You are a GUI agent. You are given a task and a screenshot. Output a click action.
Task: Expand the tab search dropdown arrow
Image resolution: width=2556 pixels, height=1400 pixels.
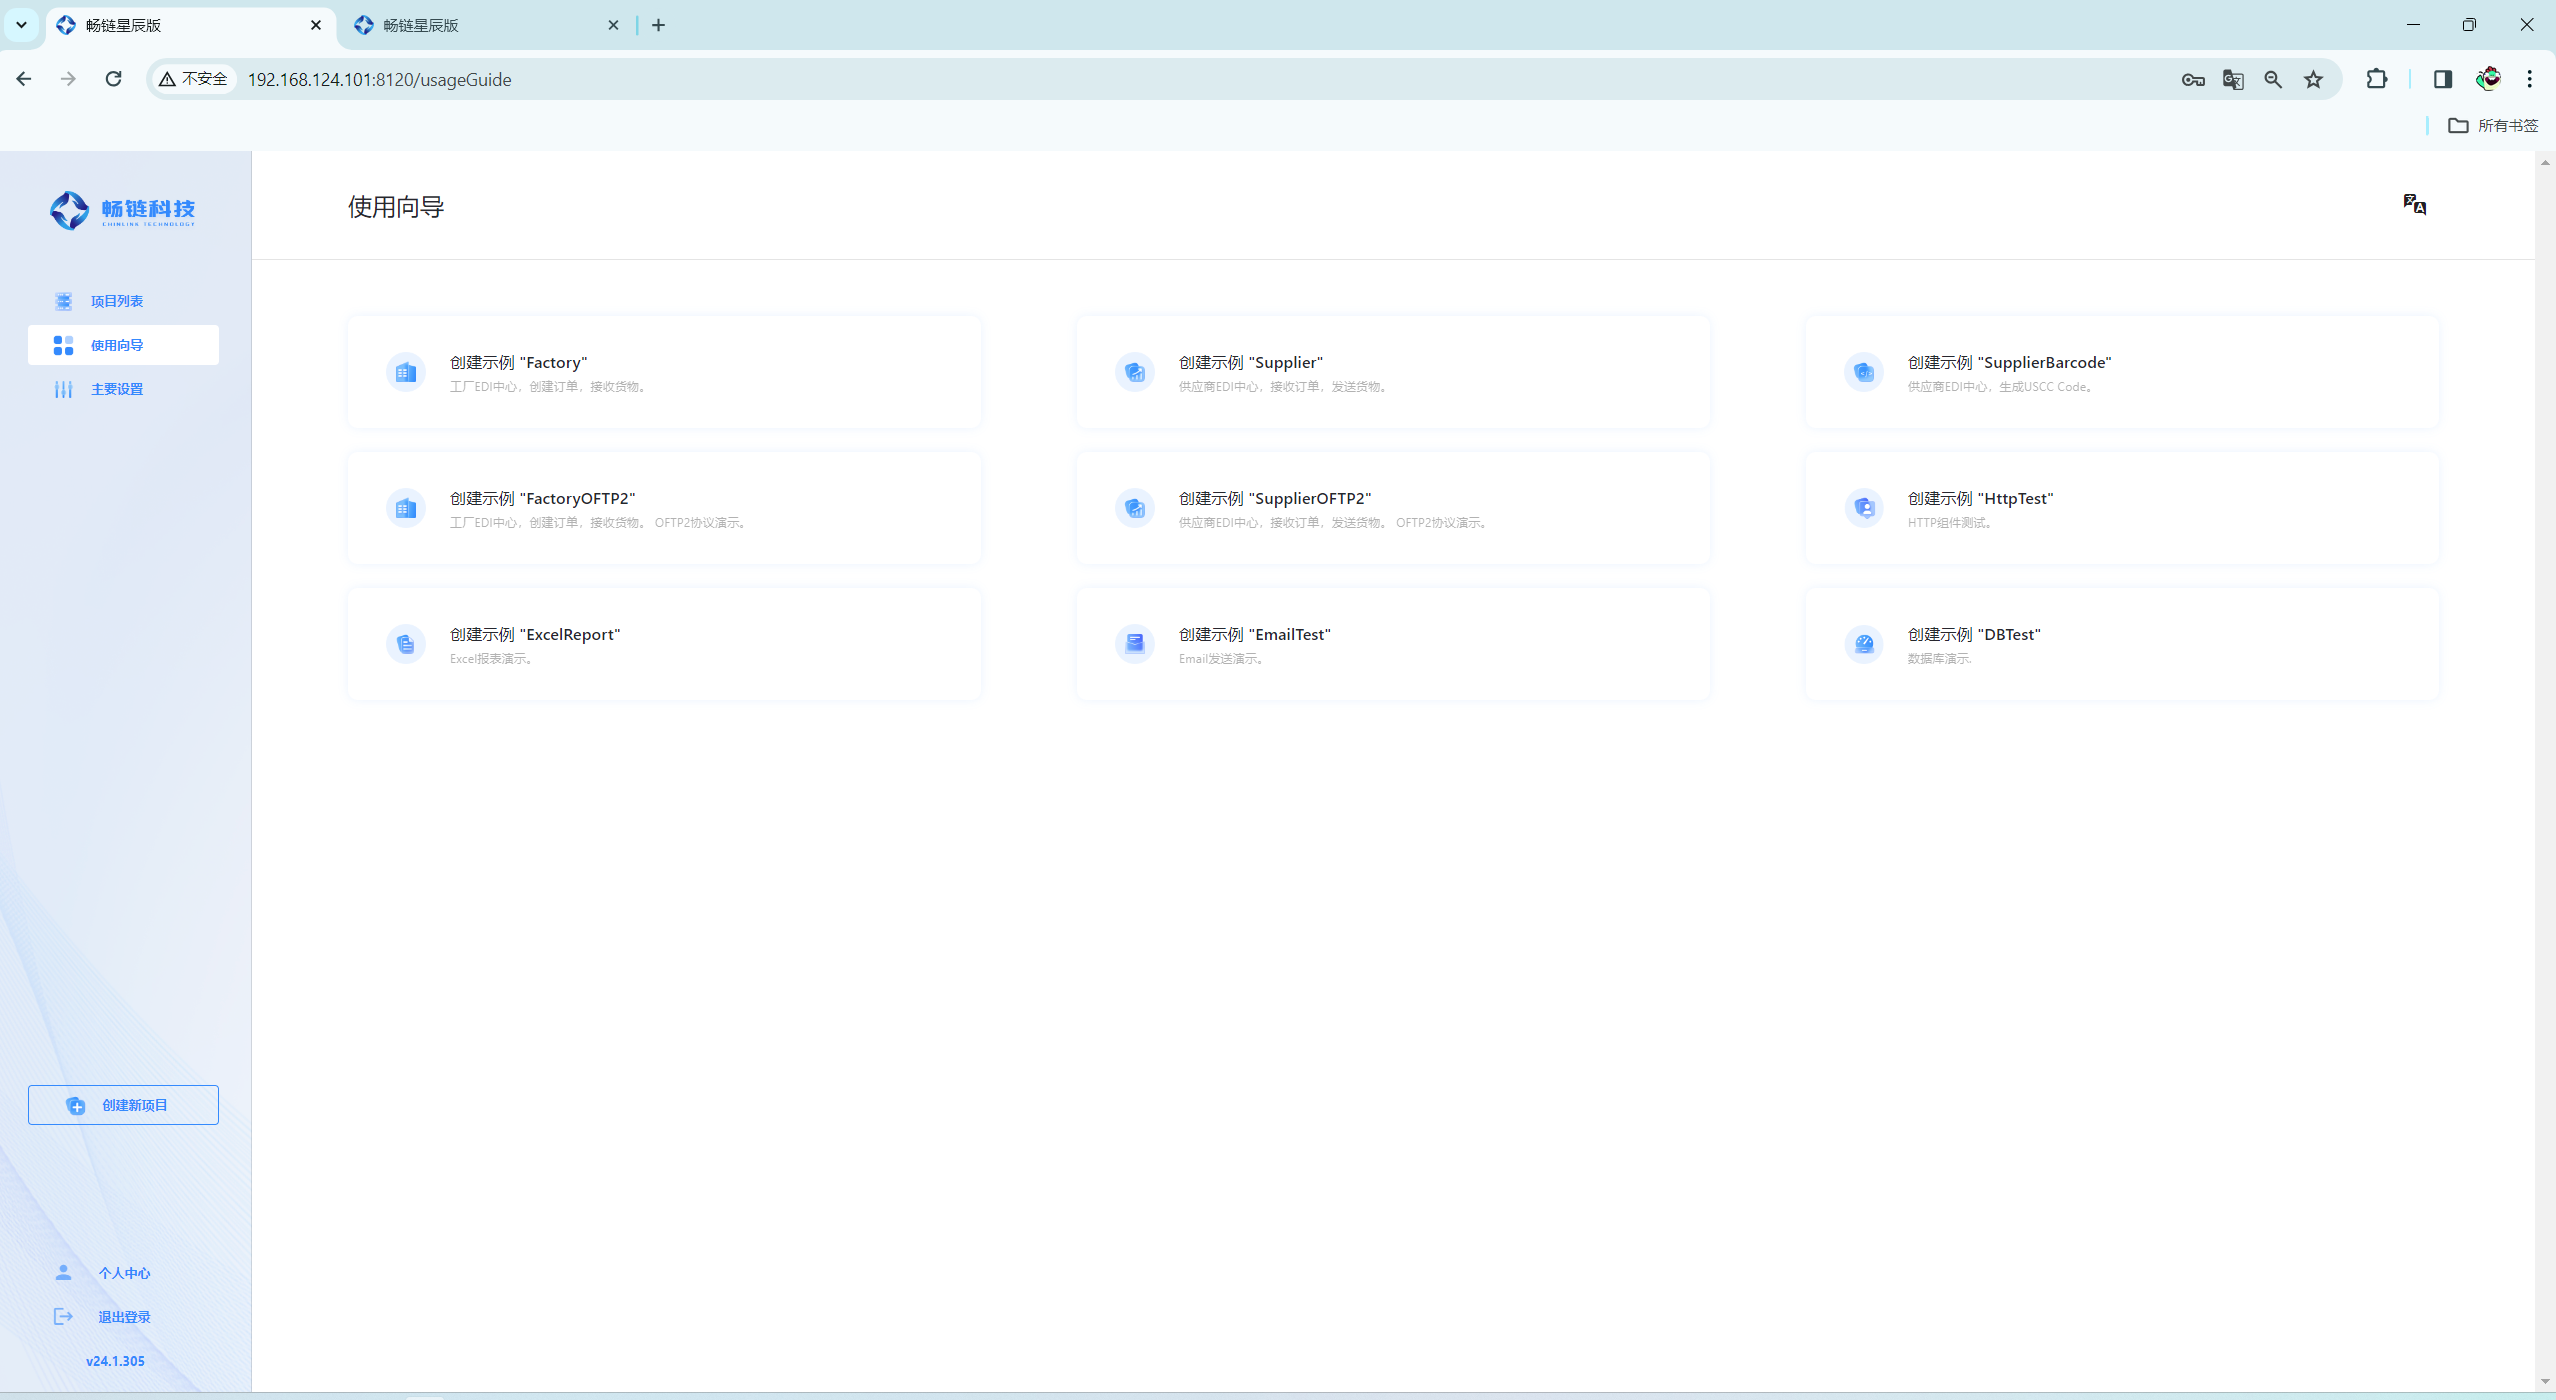pos(21,25)
